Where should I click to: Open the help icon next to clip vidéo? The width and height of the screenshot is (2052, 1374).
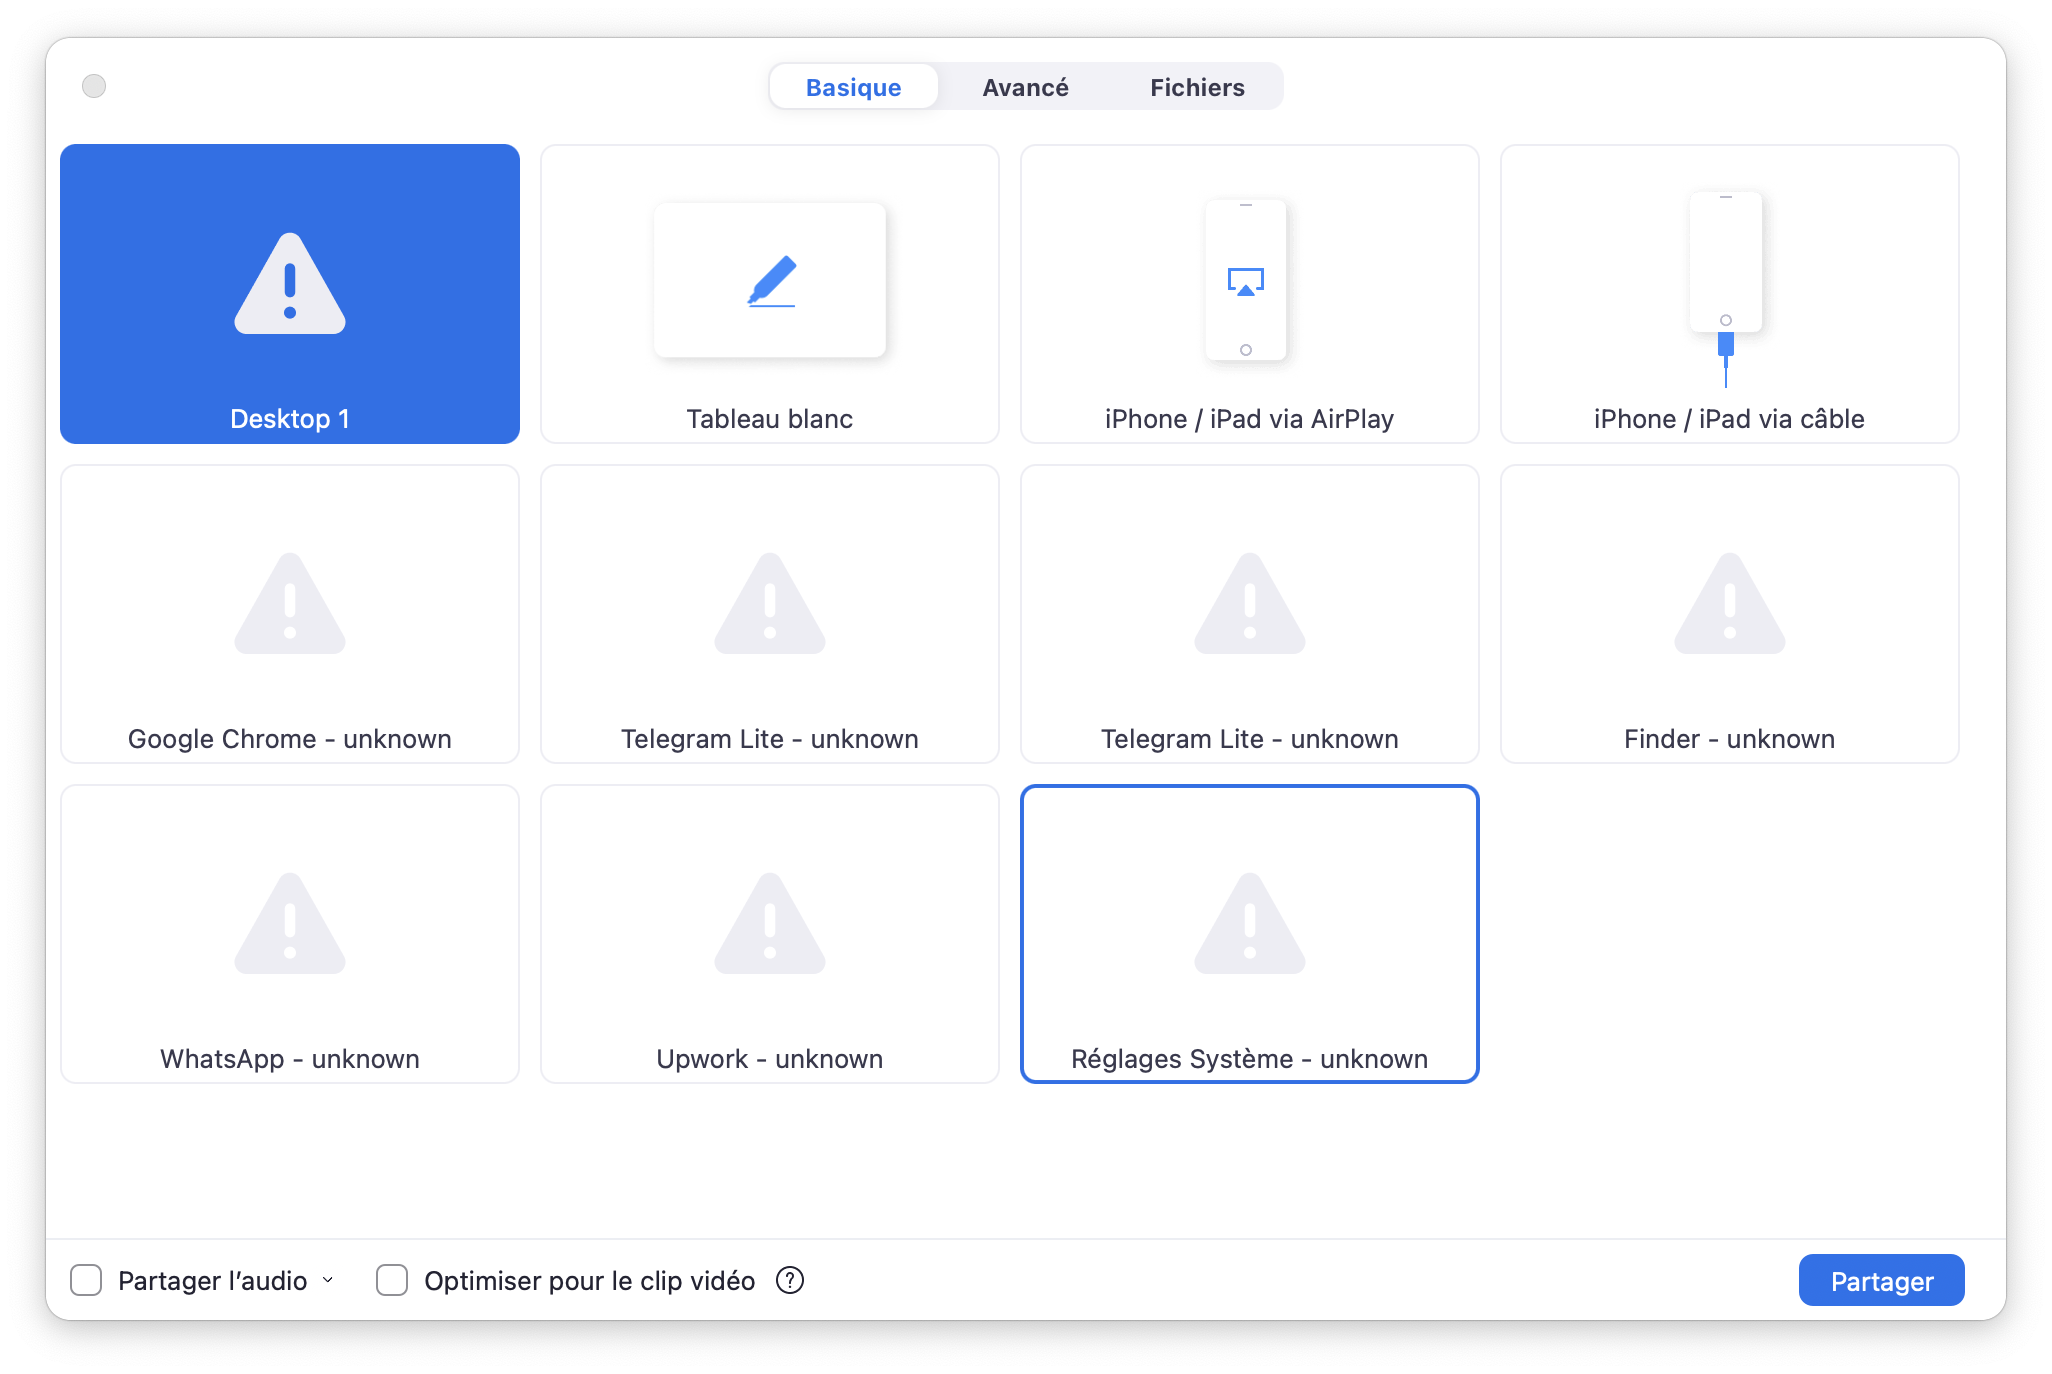(790, 1280)
